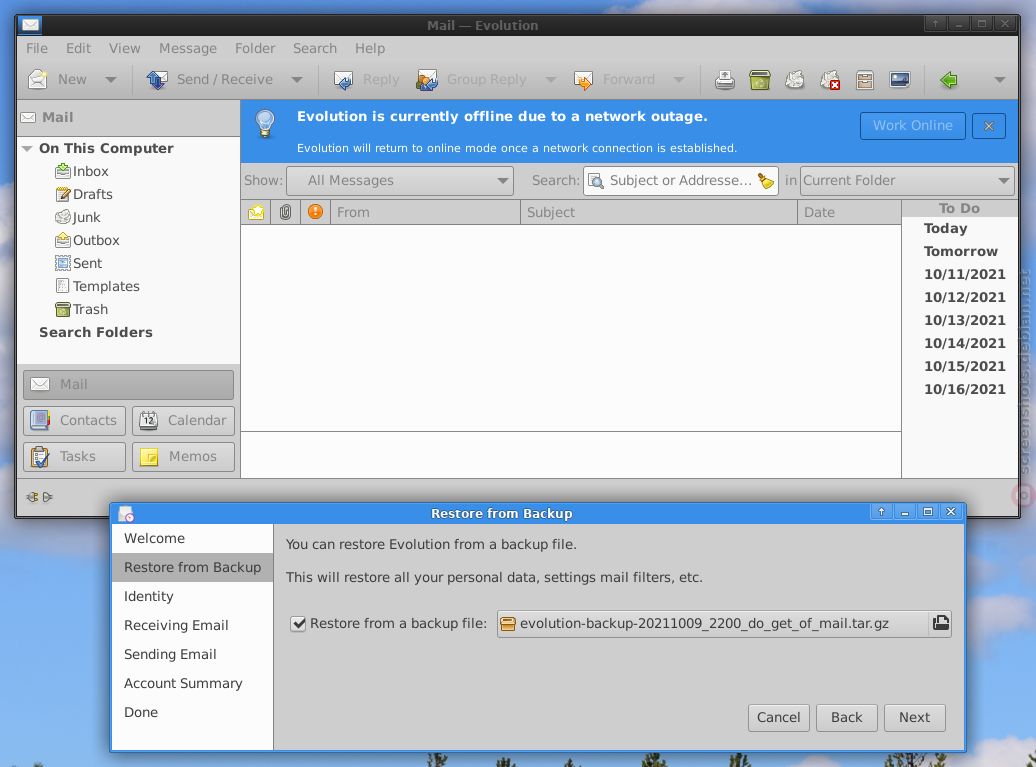This screenshot has height=767, width=1036.
Task: Click Back in Restore from Backup dialog
Action: (846, 717)
